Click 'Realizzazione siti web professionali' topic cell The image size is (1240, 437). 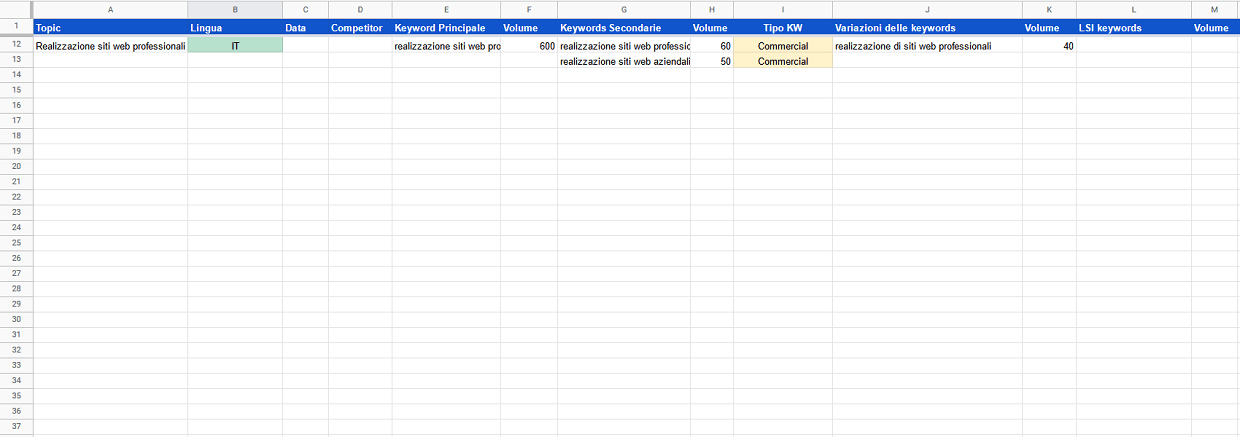pyautogui.click(x=110, y=46)
